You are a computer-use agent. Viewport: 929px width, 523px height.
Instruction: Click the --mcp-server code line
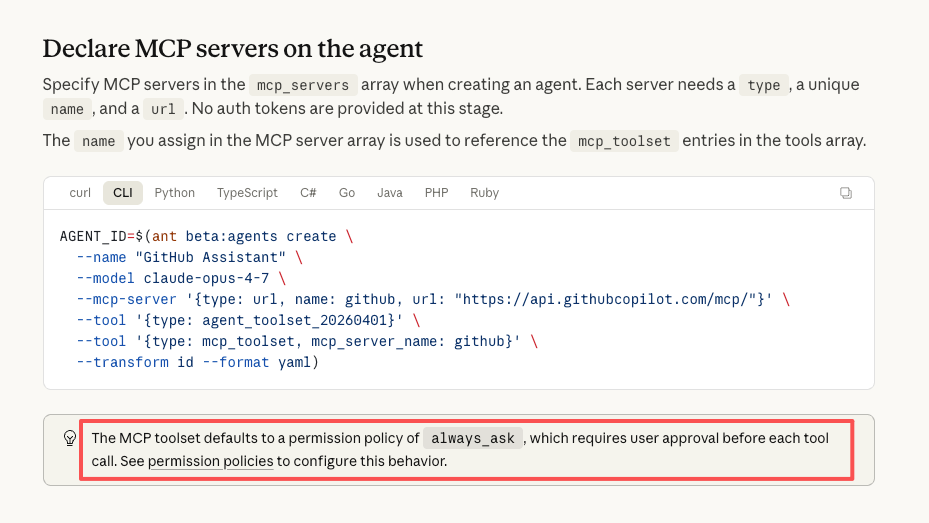(x=433, y=299)
